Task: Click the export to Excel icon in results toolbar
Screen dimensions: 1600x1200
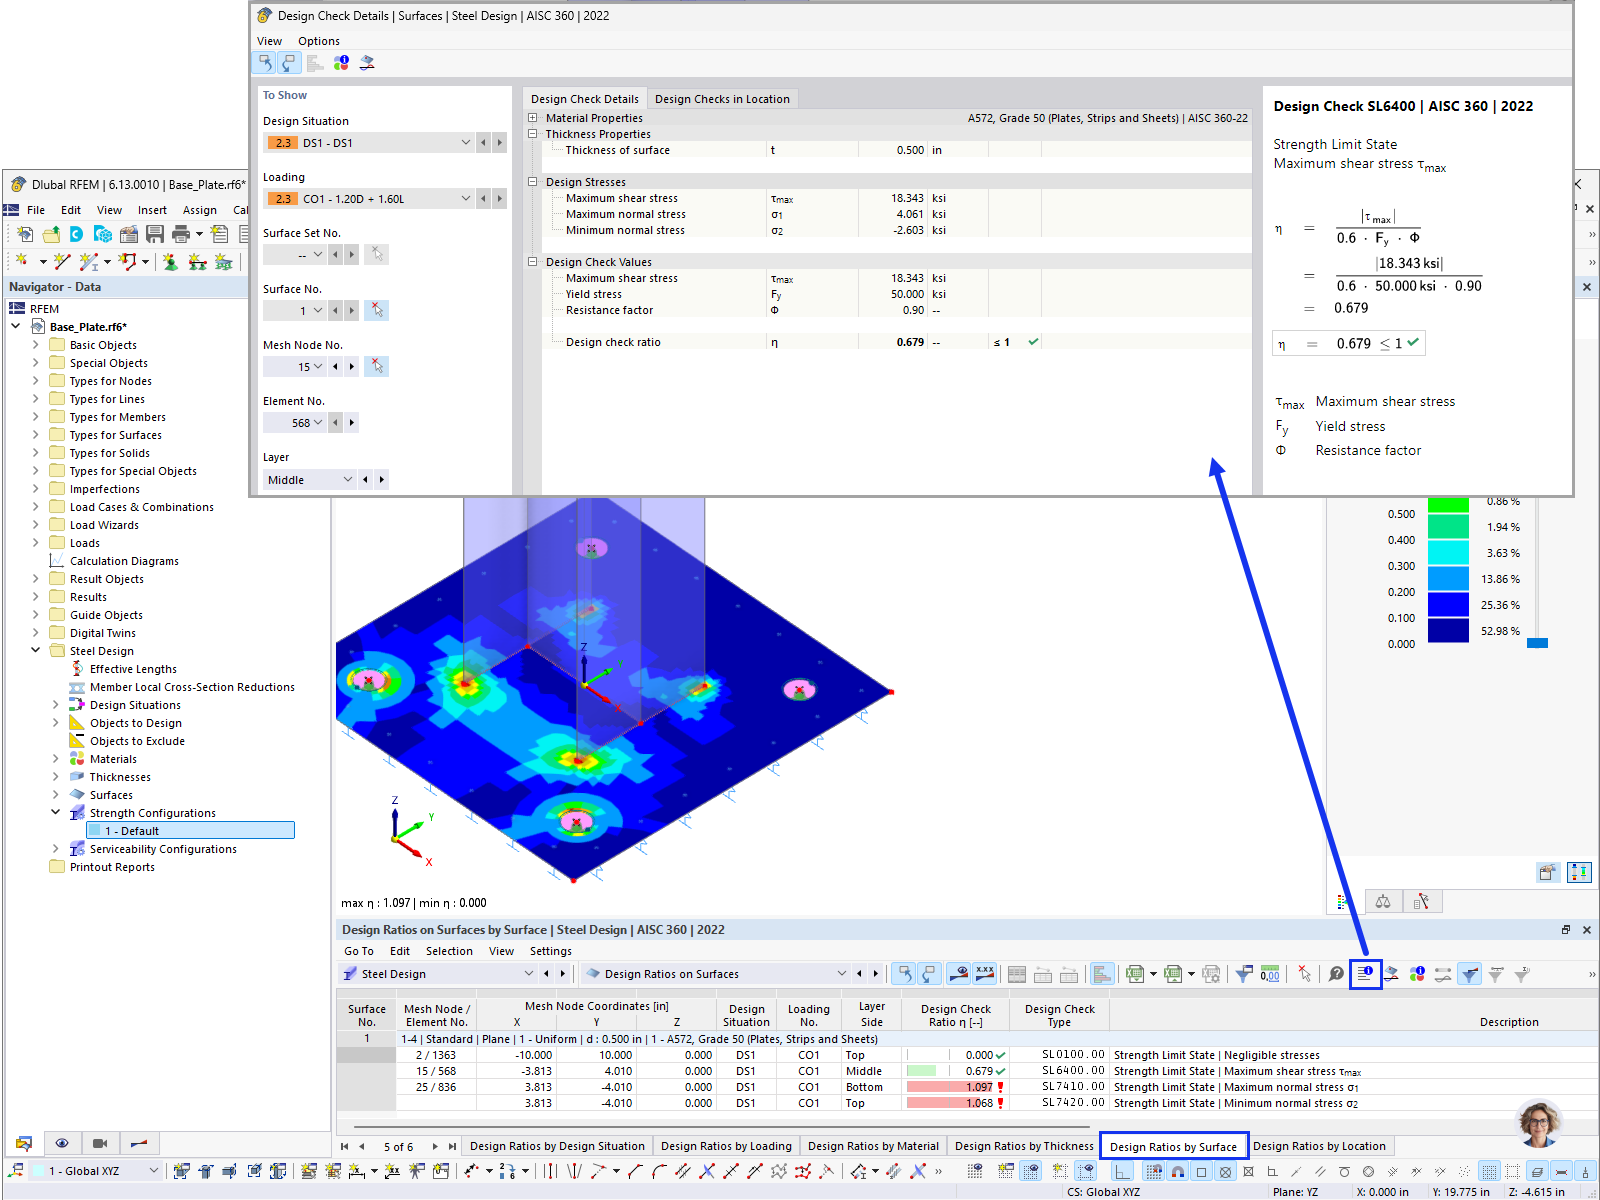Action: 1134,974
